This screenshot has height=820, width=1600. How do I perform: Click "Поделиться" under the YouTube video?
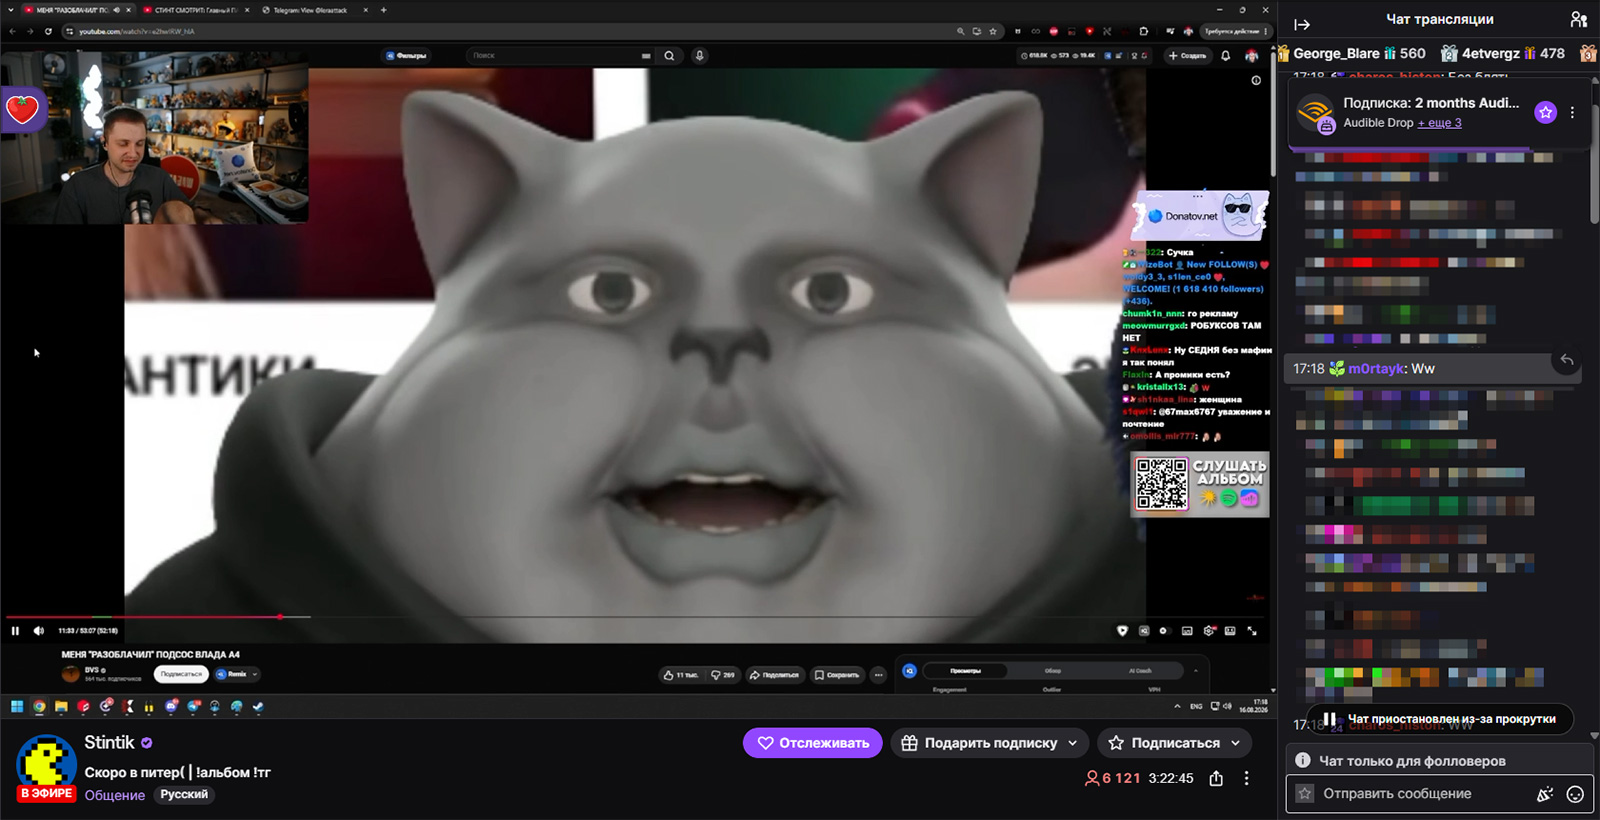pyautogui.click(x=774, y=675)
